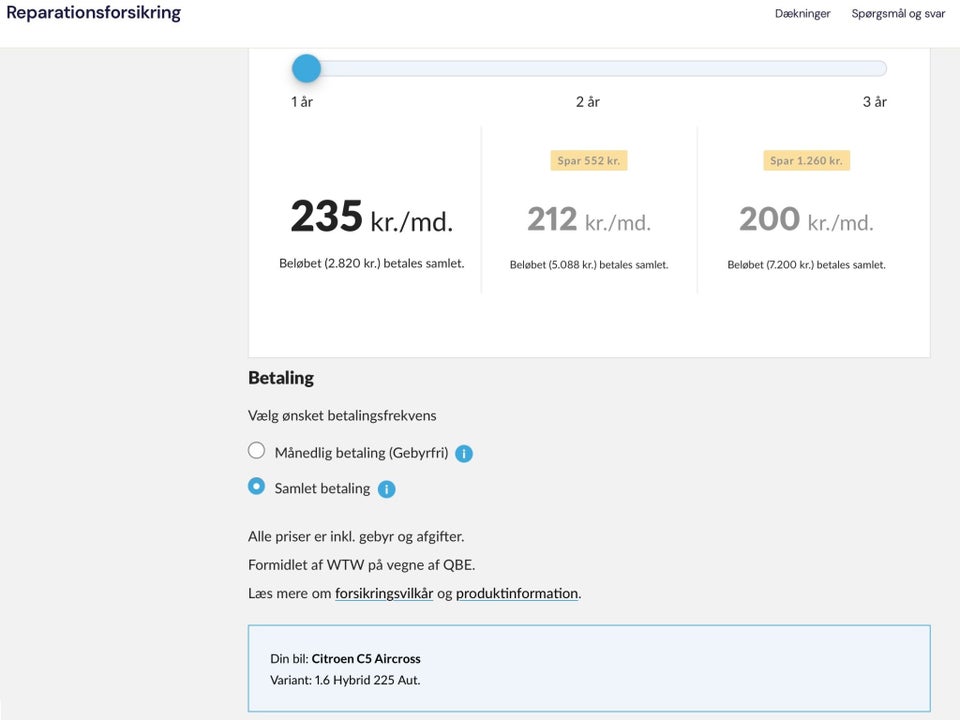Choose the 200 kr./md. price option
This screenshot has height=720, width=960.
click(806, 220)
